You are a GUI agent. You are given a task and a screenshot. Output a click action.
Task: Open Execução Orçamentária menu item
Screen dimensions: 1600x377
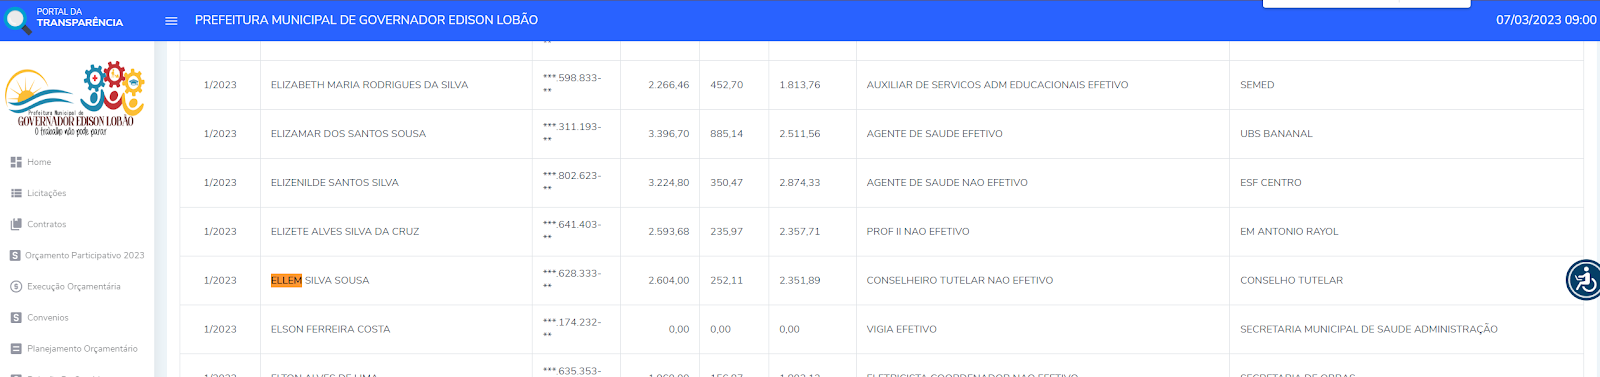click(x=74, y=287)
